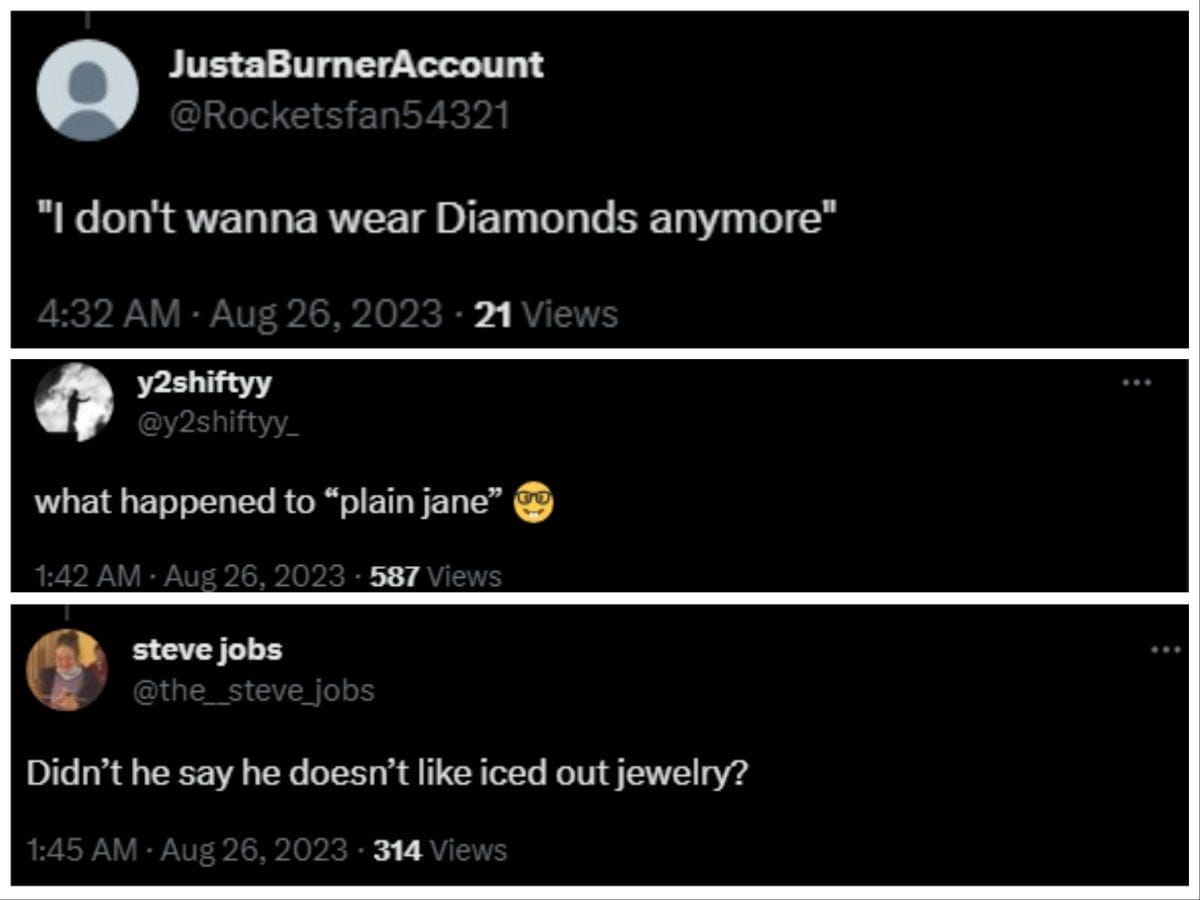Select the "iced out jewelry" tweet text
This screenshot has width=1200, height=900.
(387, 774)
